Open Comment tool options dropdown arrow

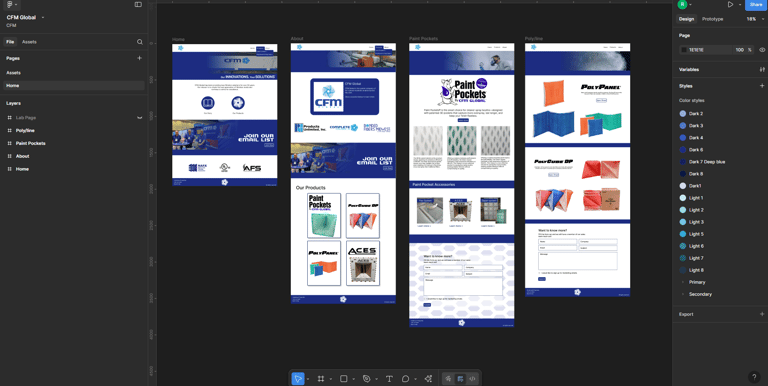tap(415, 379)
